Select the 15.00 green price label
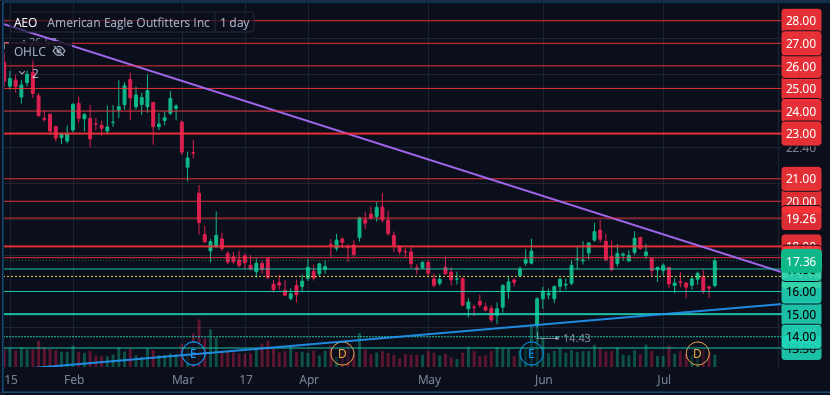 (x=801, y=314)
